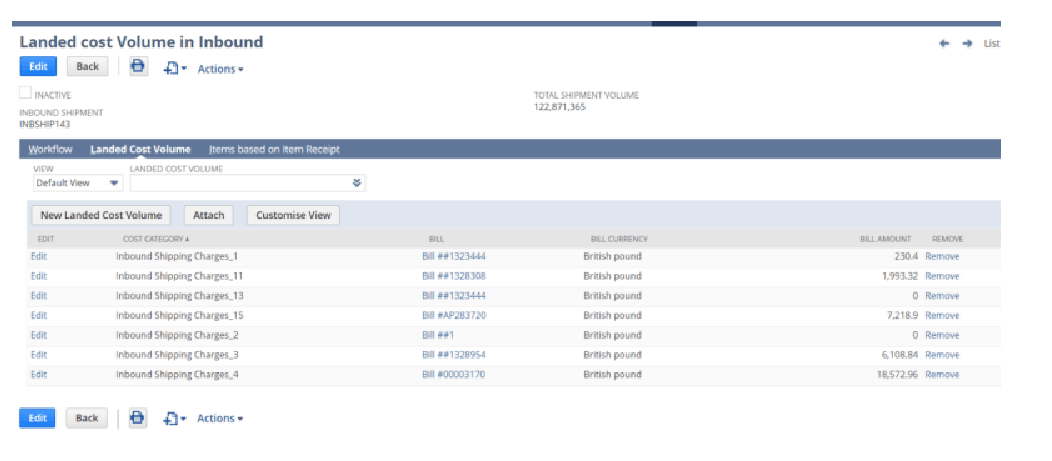1052x461 pixels.
Task: Remove the Inbound Shipping Charges_1 row
Action: pyautogui.click(x=942, y=256)
